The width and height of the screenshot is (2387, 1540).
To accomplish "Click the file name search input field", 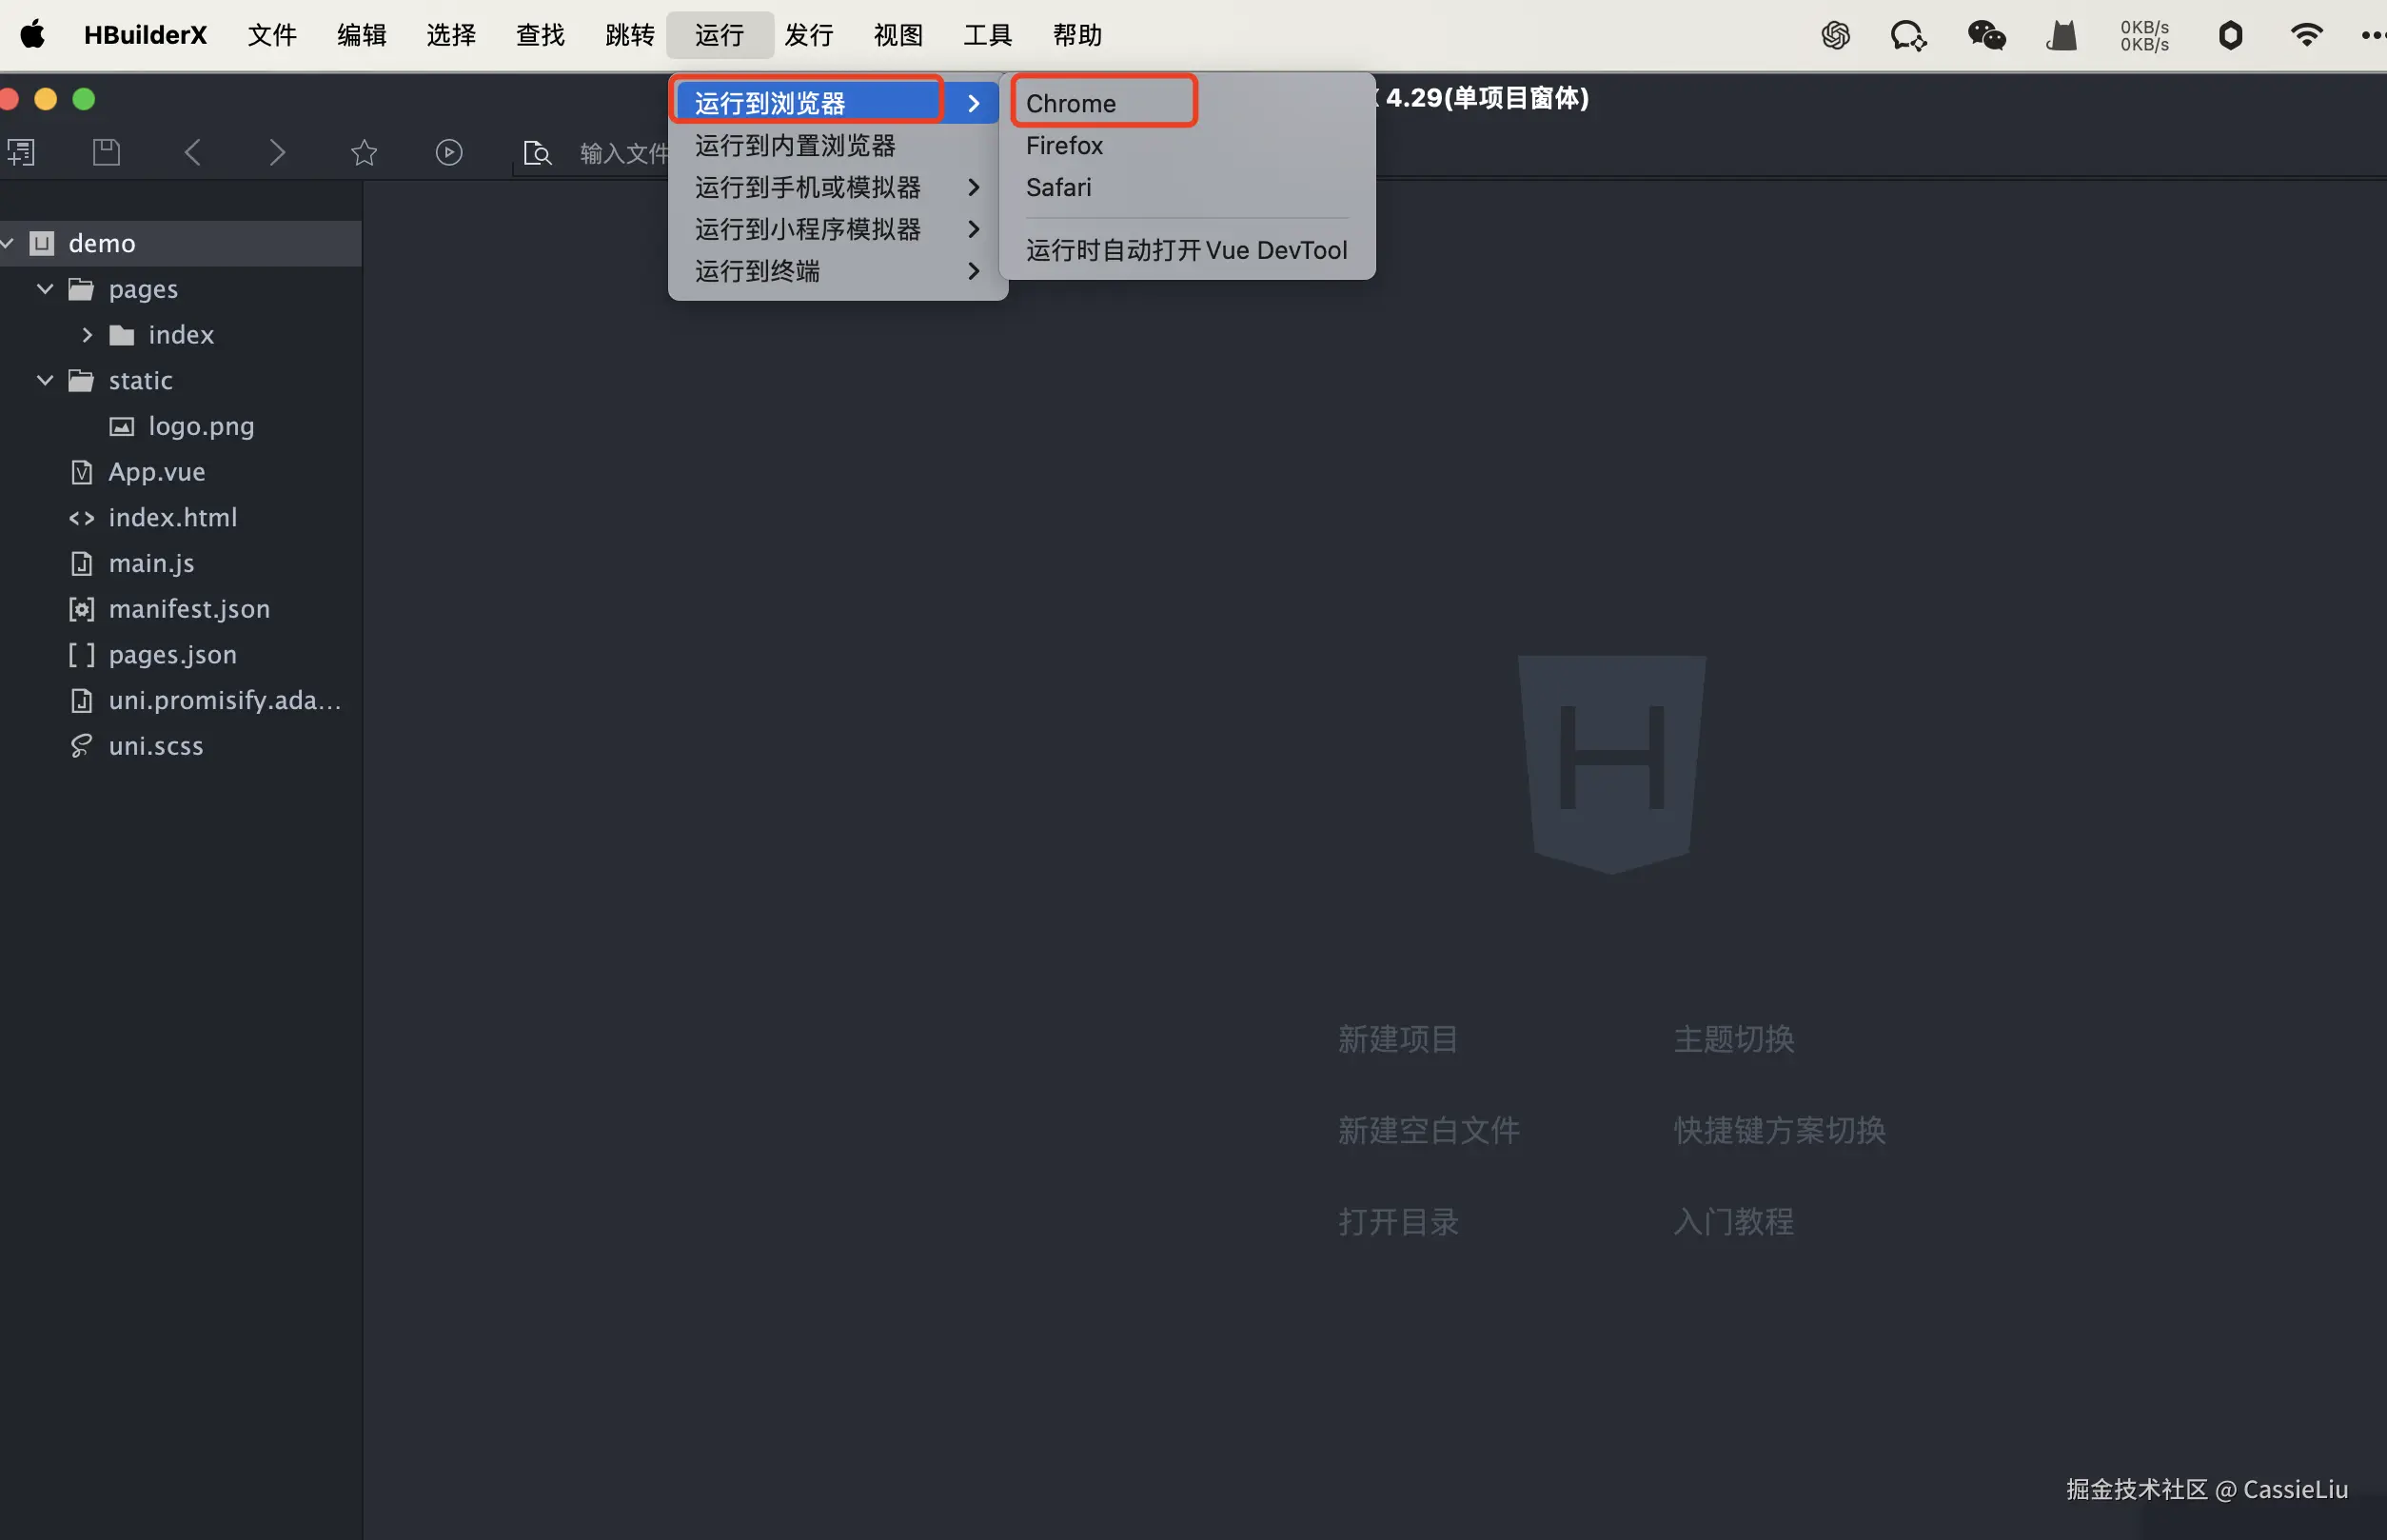I will point(623,153).
